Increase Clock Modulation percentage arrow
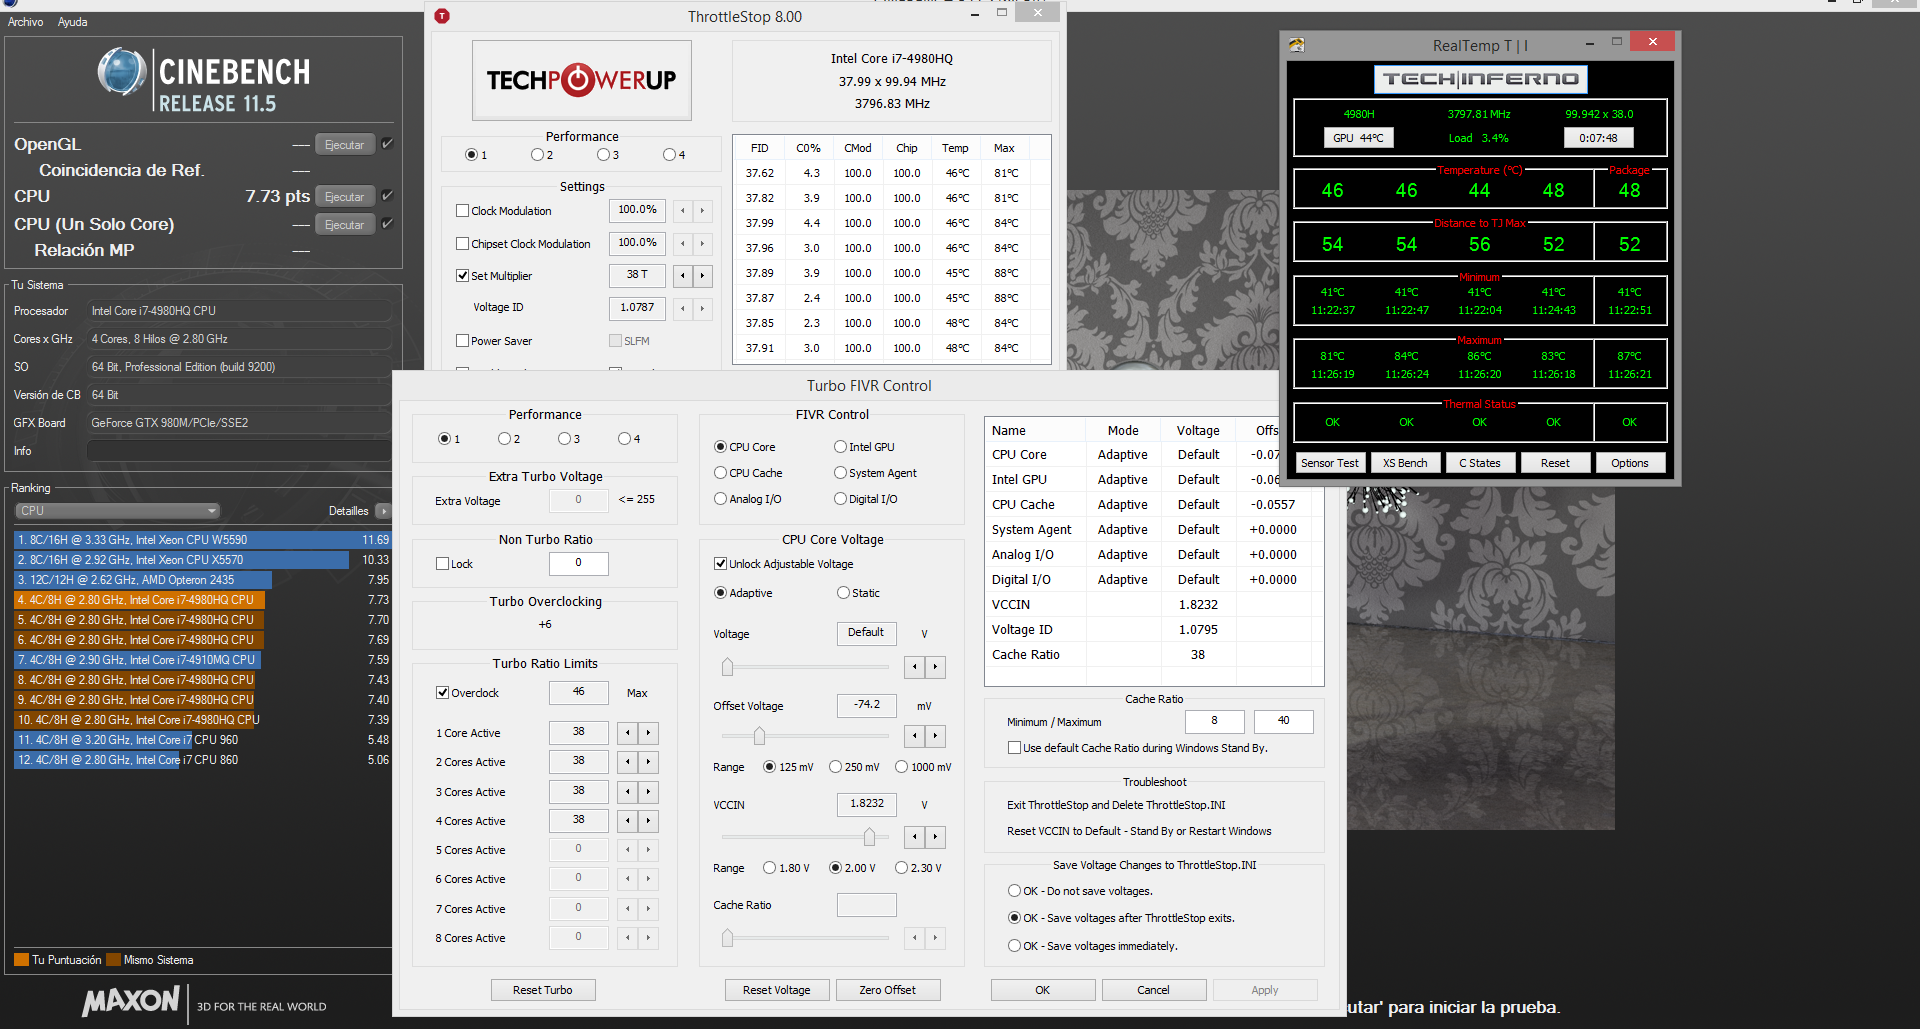This screenshot has height=1029, width=1920. 702,210
